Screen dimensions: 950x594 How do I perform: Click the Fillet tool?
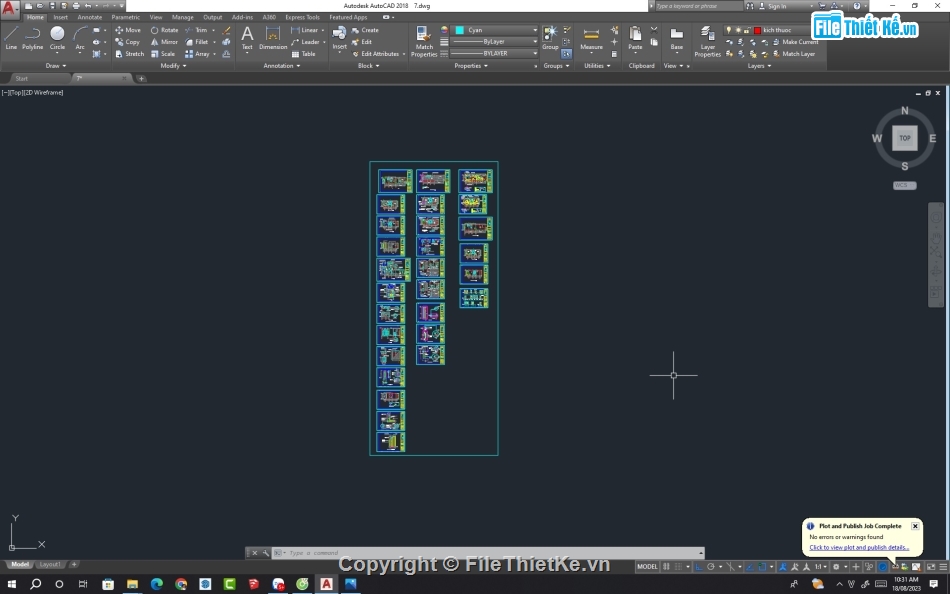197,42
